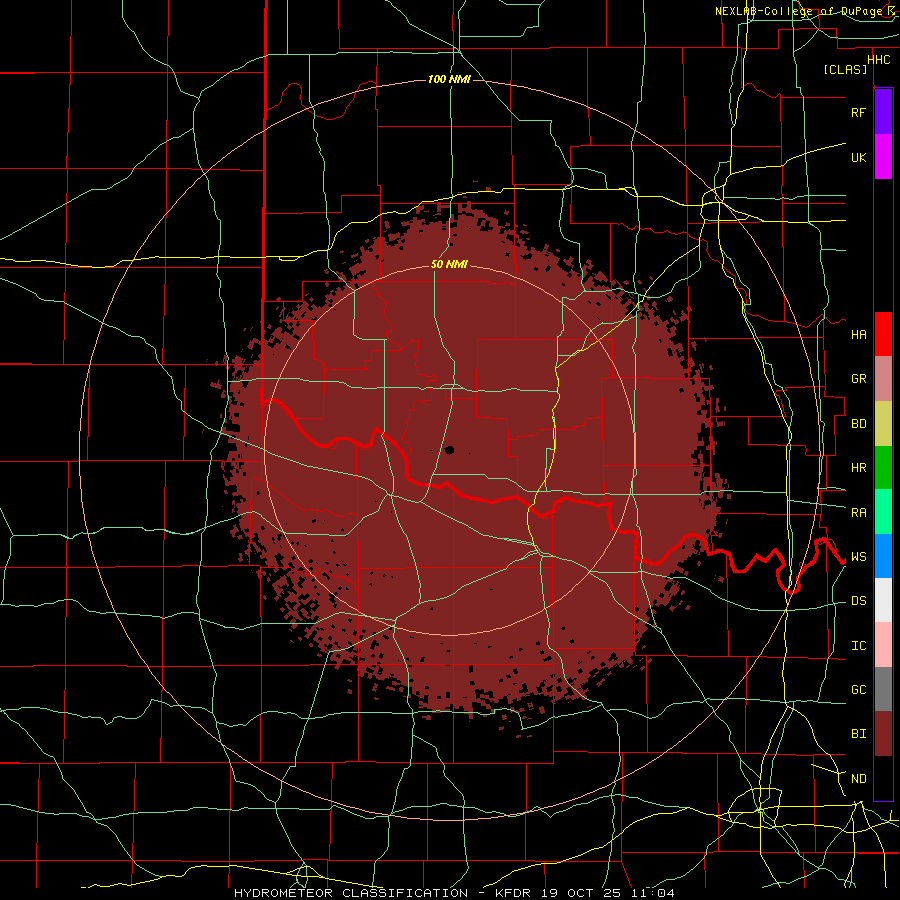Click the IC legend label

click(858, 645)
